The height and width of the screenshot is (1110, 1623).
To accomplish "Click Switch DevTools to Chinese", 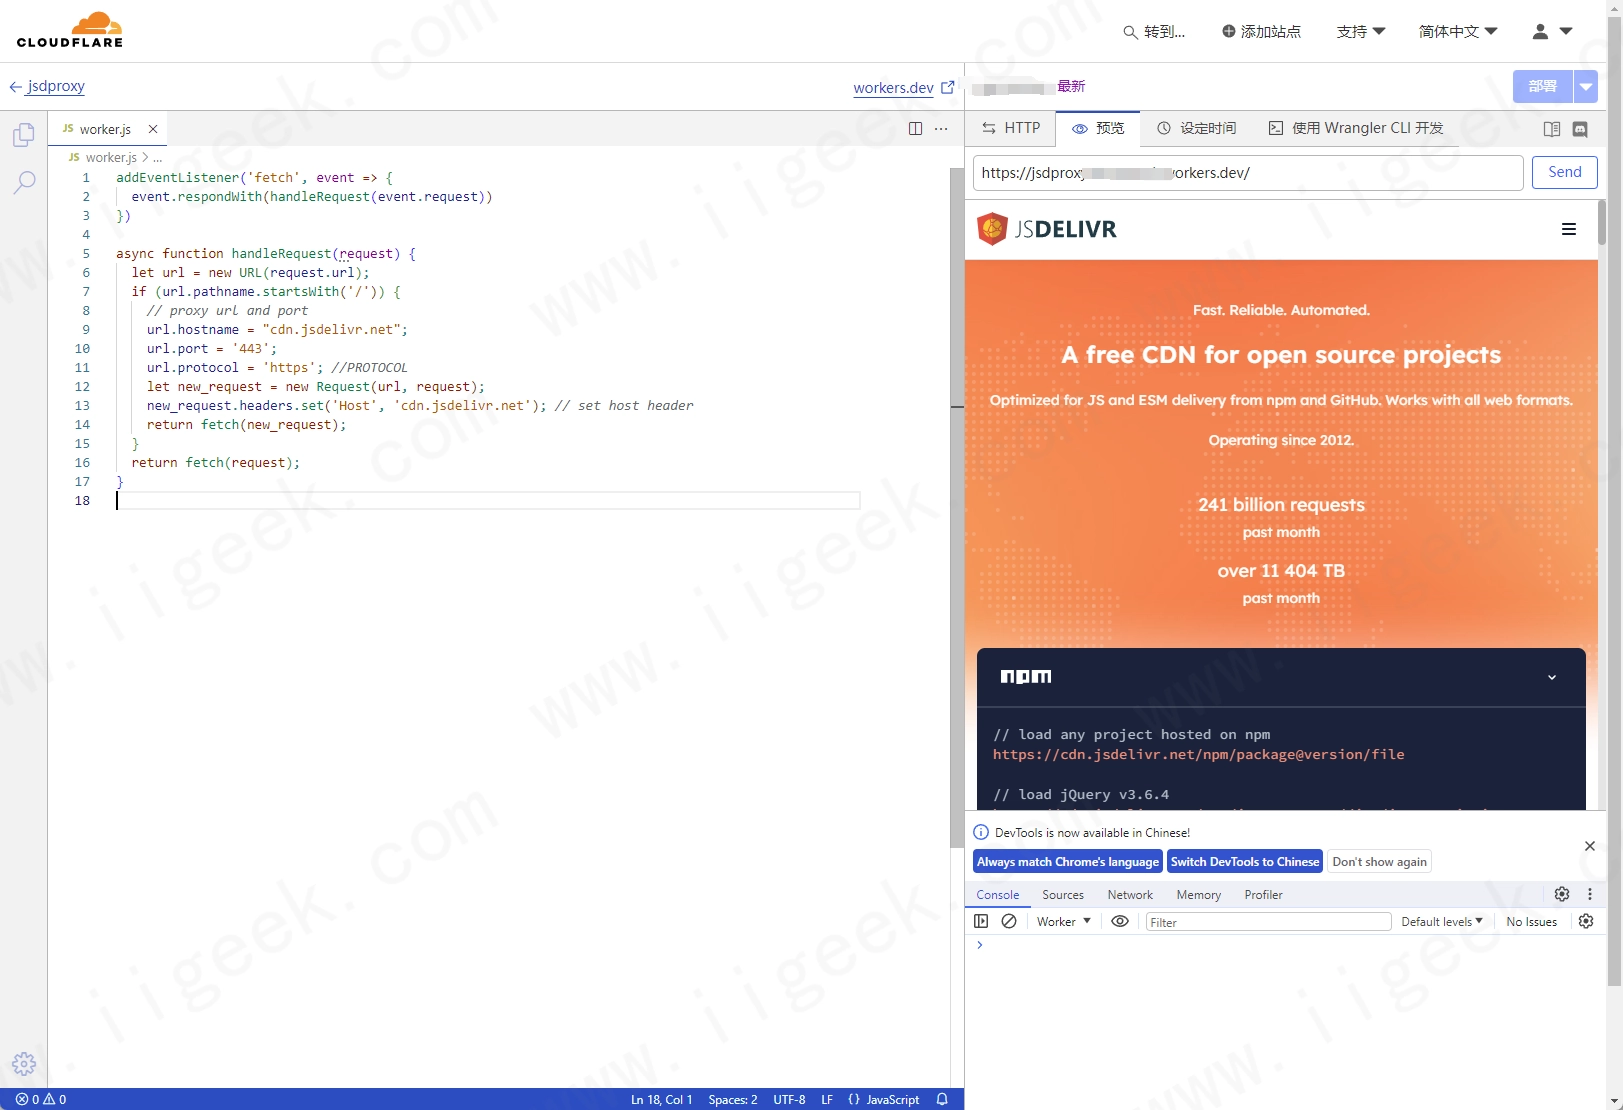I will click(1245, 862).
